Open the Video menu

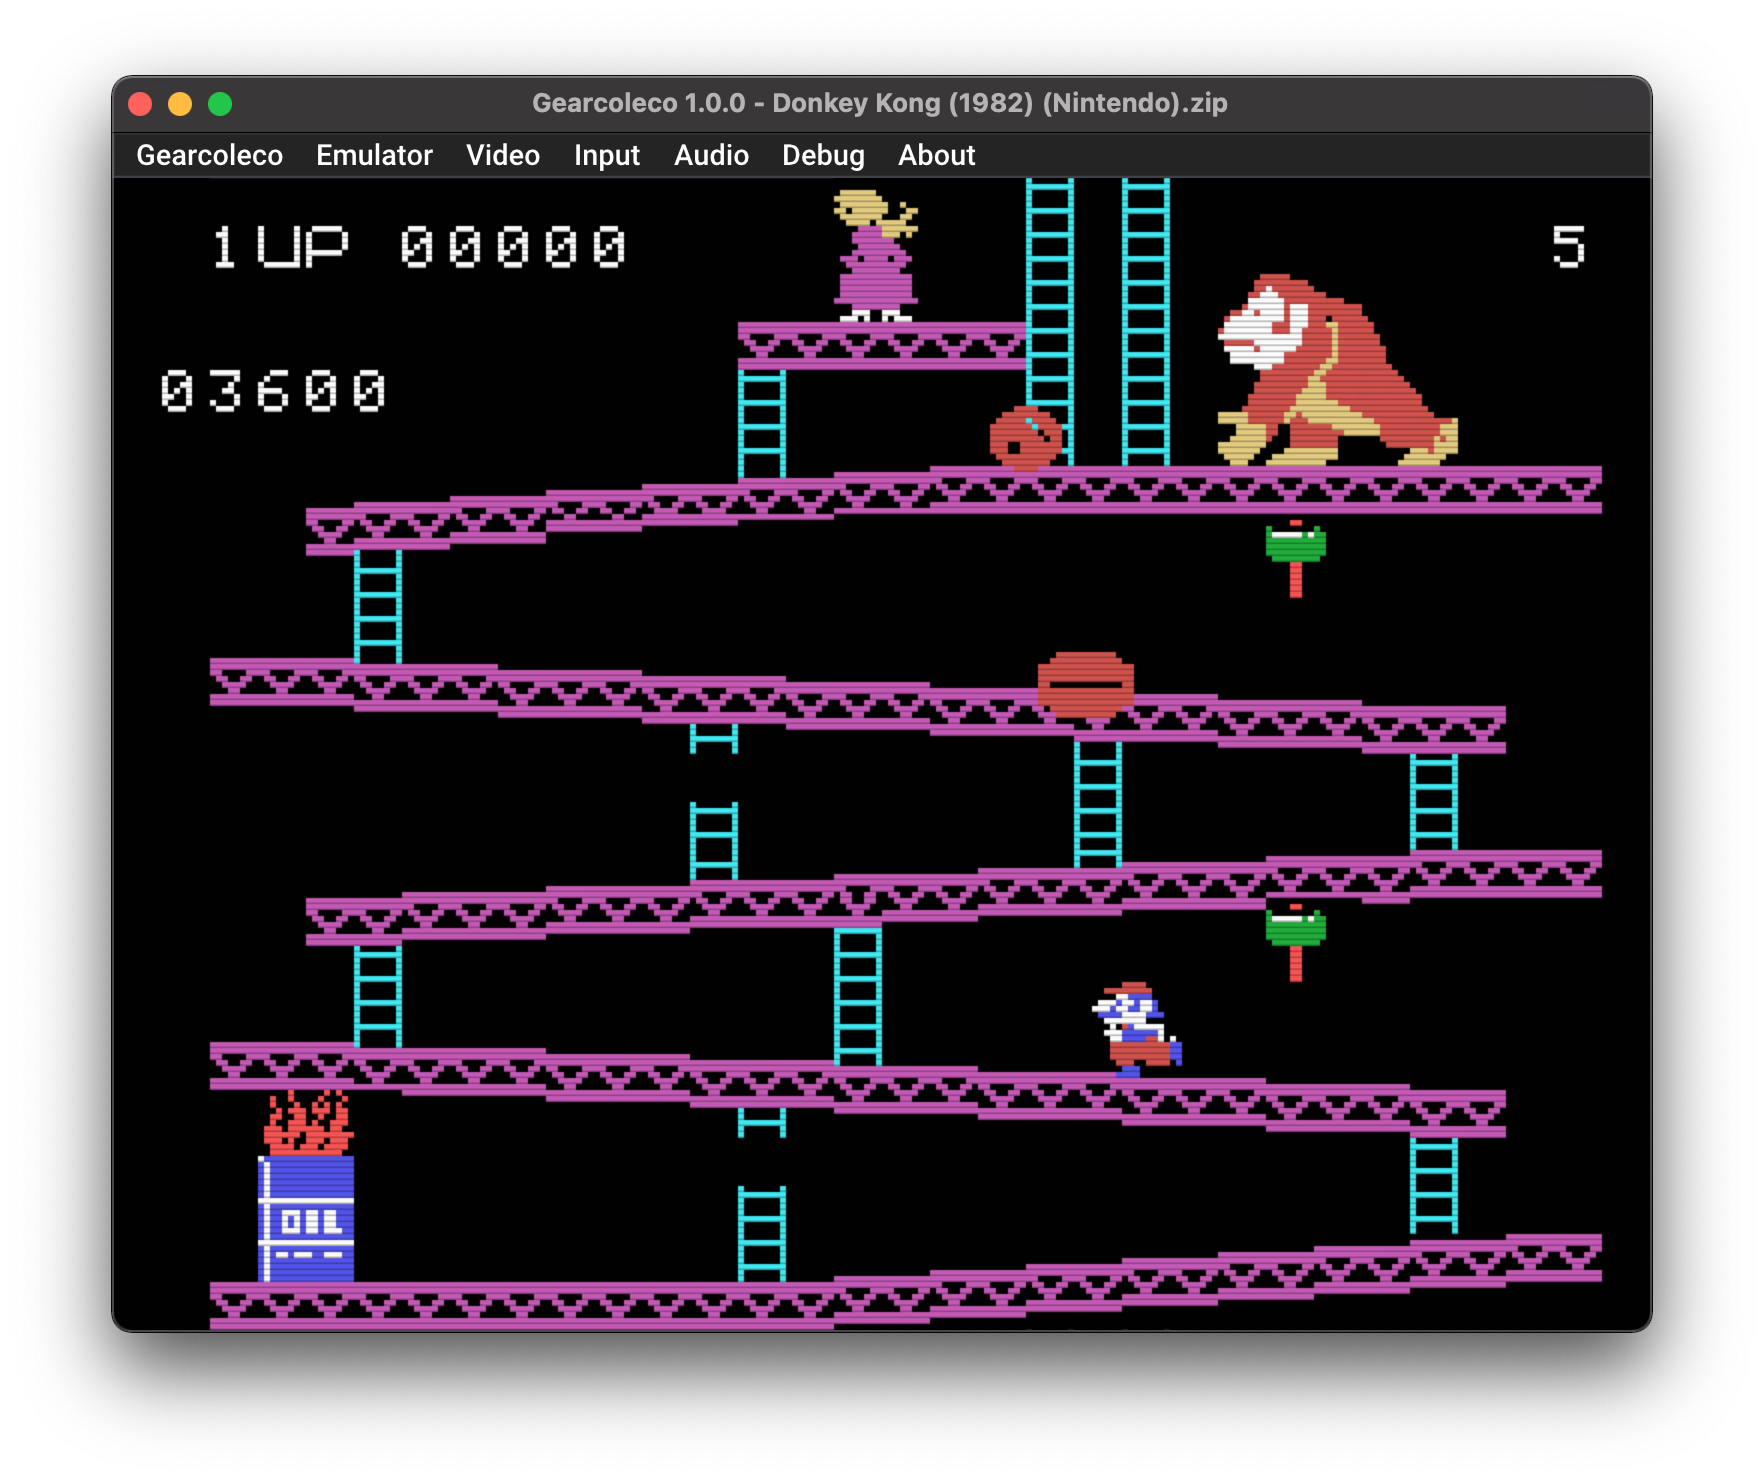click(502, 155)
